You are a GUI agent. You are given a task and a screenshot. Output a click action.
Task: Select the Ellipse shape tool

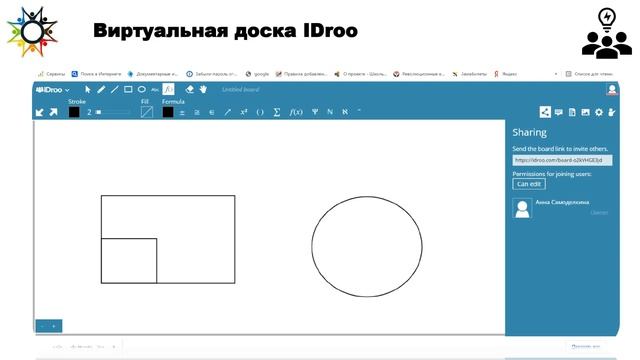[142, 89]
